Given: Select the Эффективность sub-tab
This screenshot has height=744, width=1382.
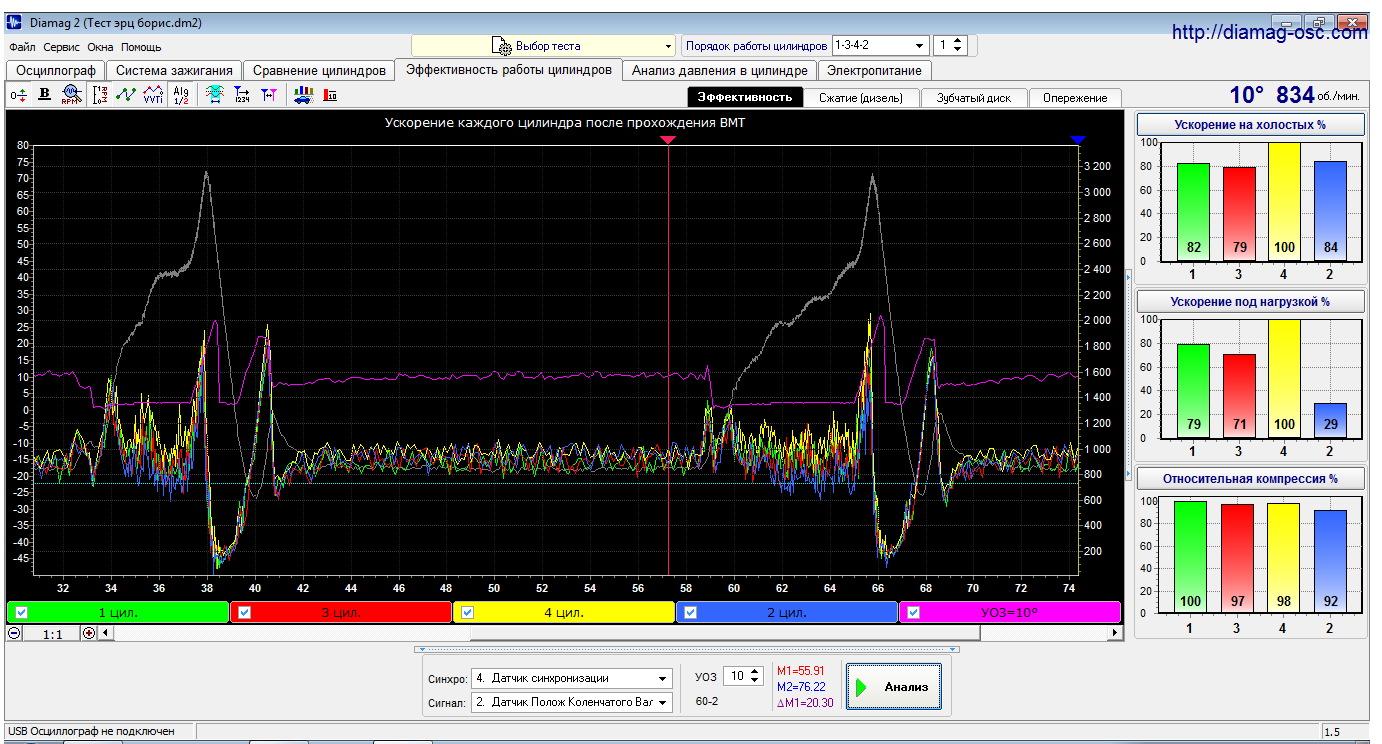Looking at the screenshot, I should (x=745, y=97).
